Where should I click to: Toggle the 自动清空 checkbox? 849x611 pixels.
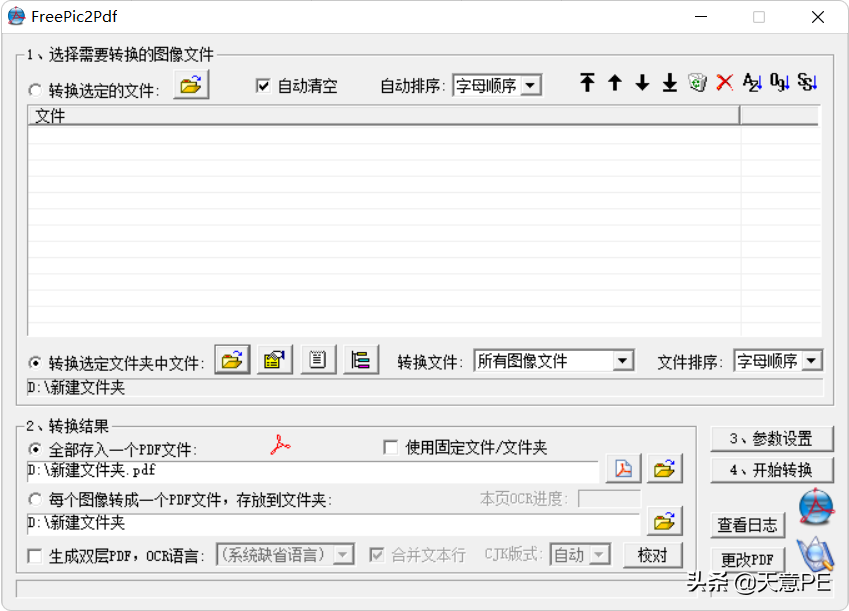263,86
